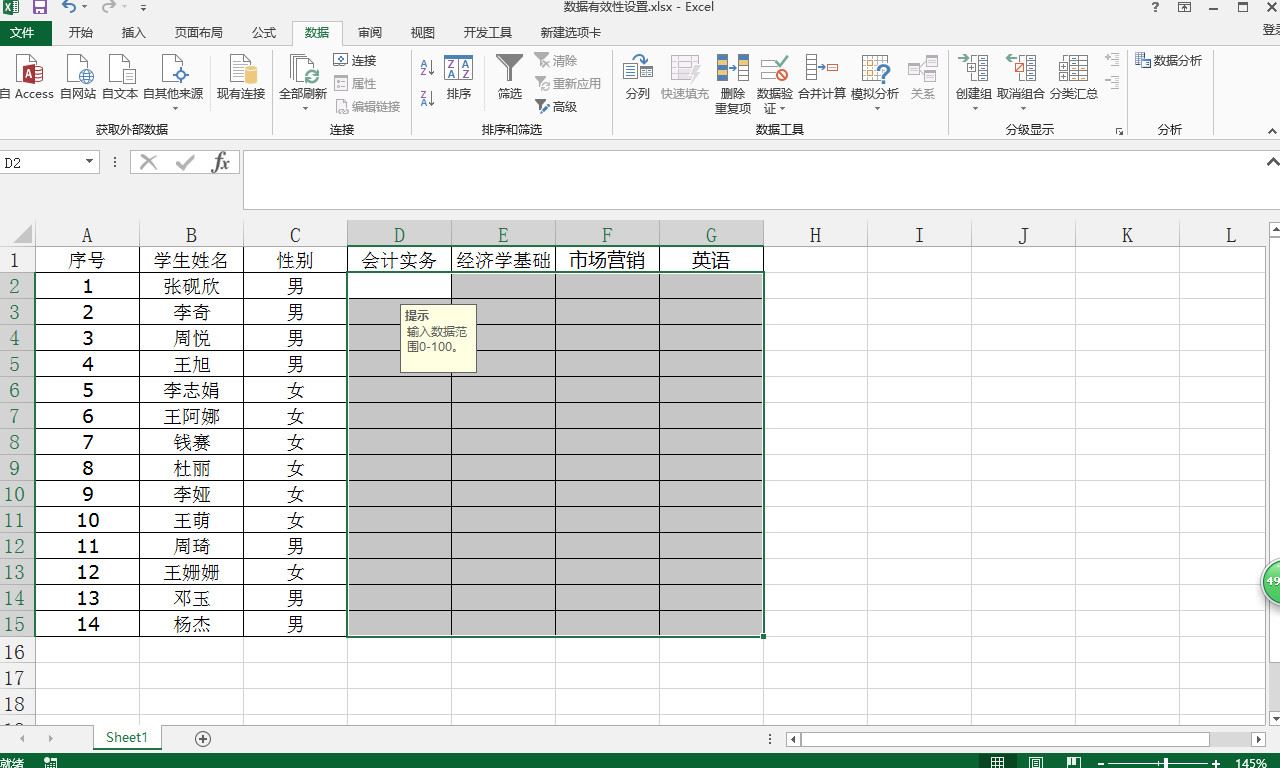Click Connections button in ribbon
This screenshot has width=1280, height=768.
point(355,60)
